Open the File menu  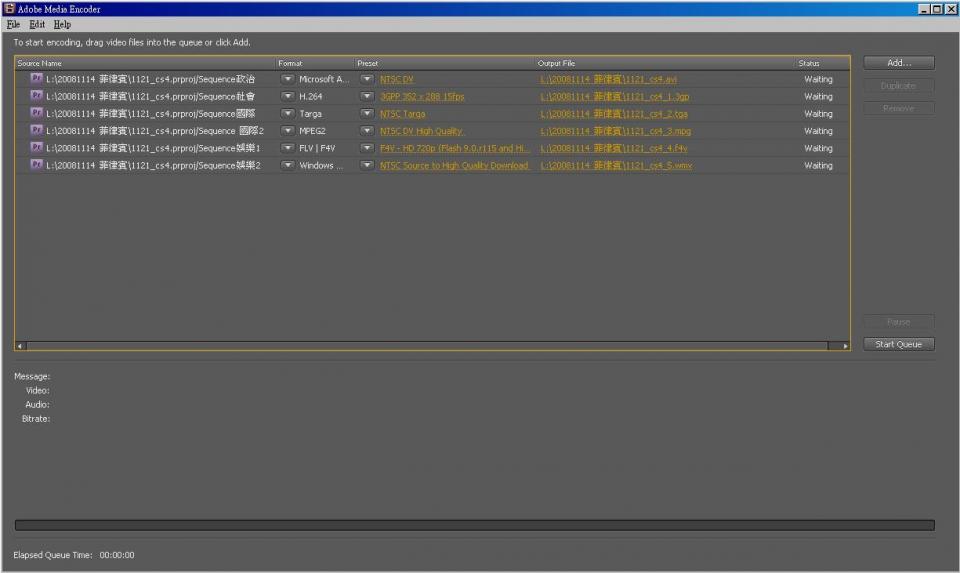coord(13,24)
